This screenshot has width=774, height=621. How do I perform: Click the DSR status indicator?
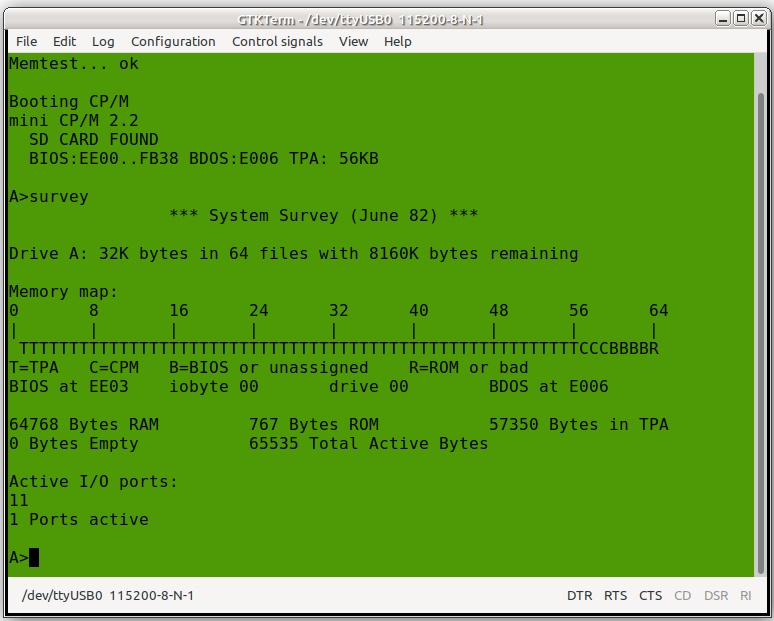tap(716, 595)
